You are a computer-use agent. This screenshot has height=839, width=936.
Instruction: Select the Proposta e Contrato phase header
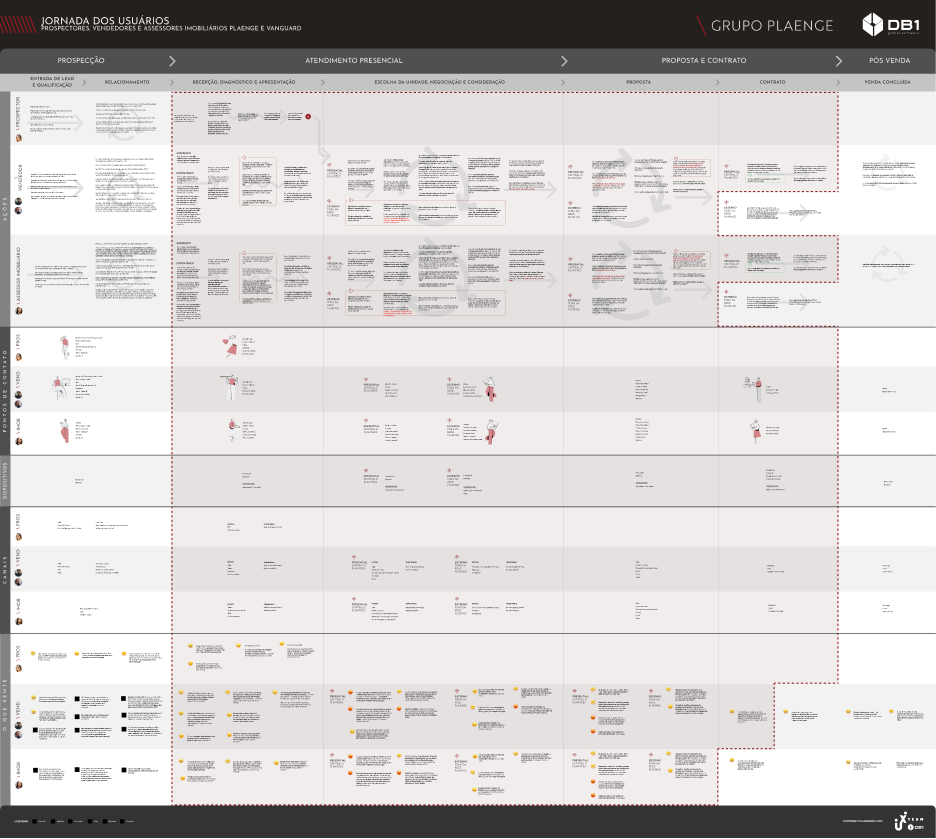tap(704, 60)
